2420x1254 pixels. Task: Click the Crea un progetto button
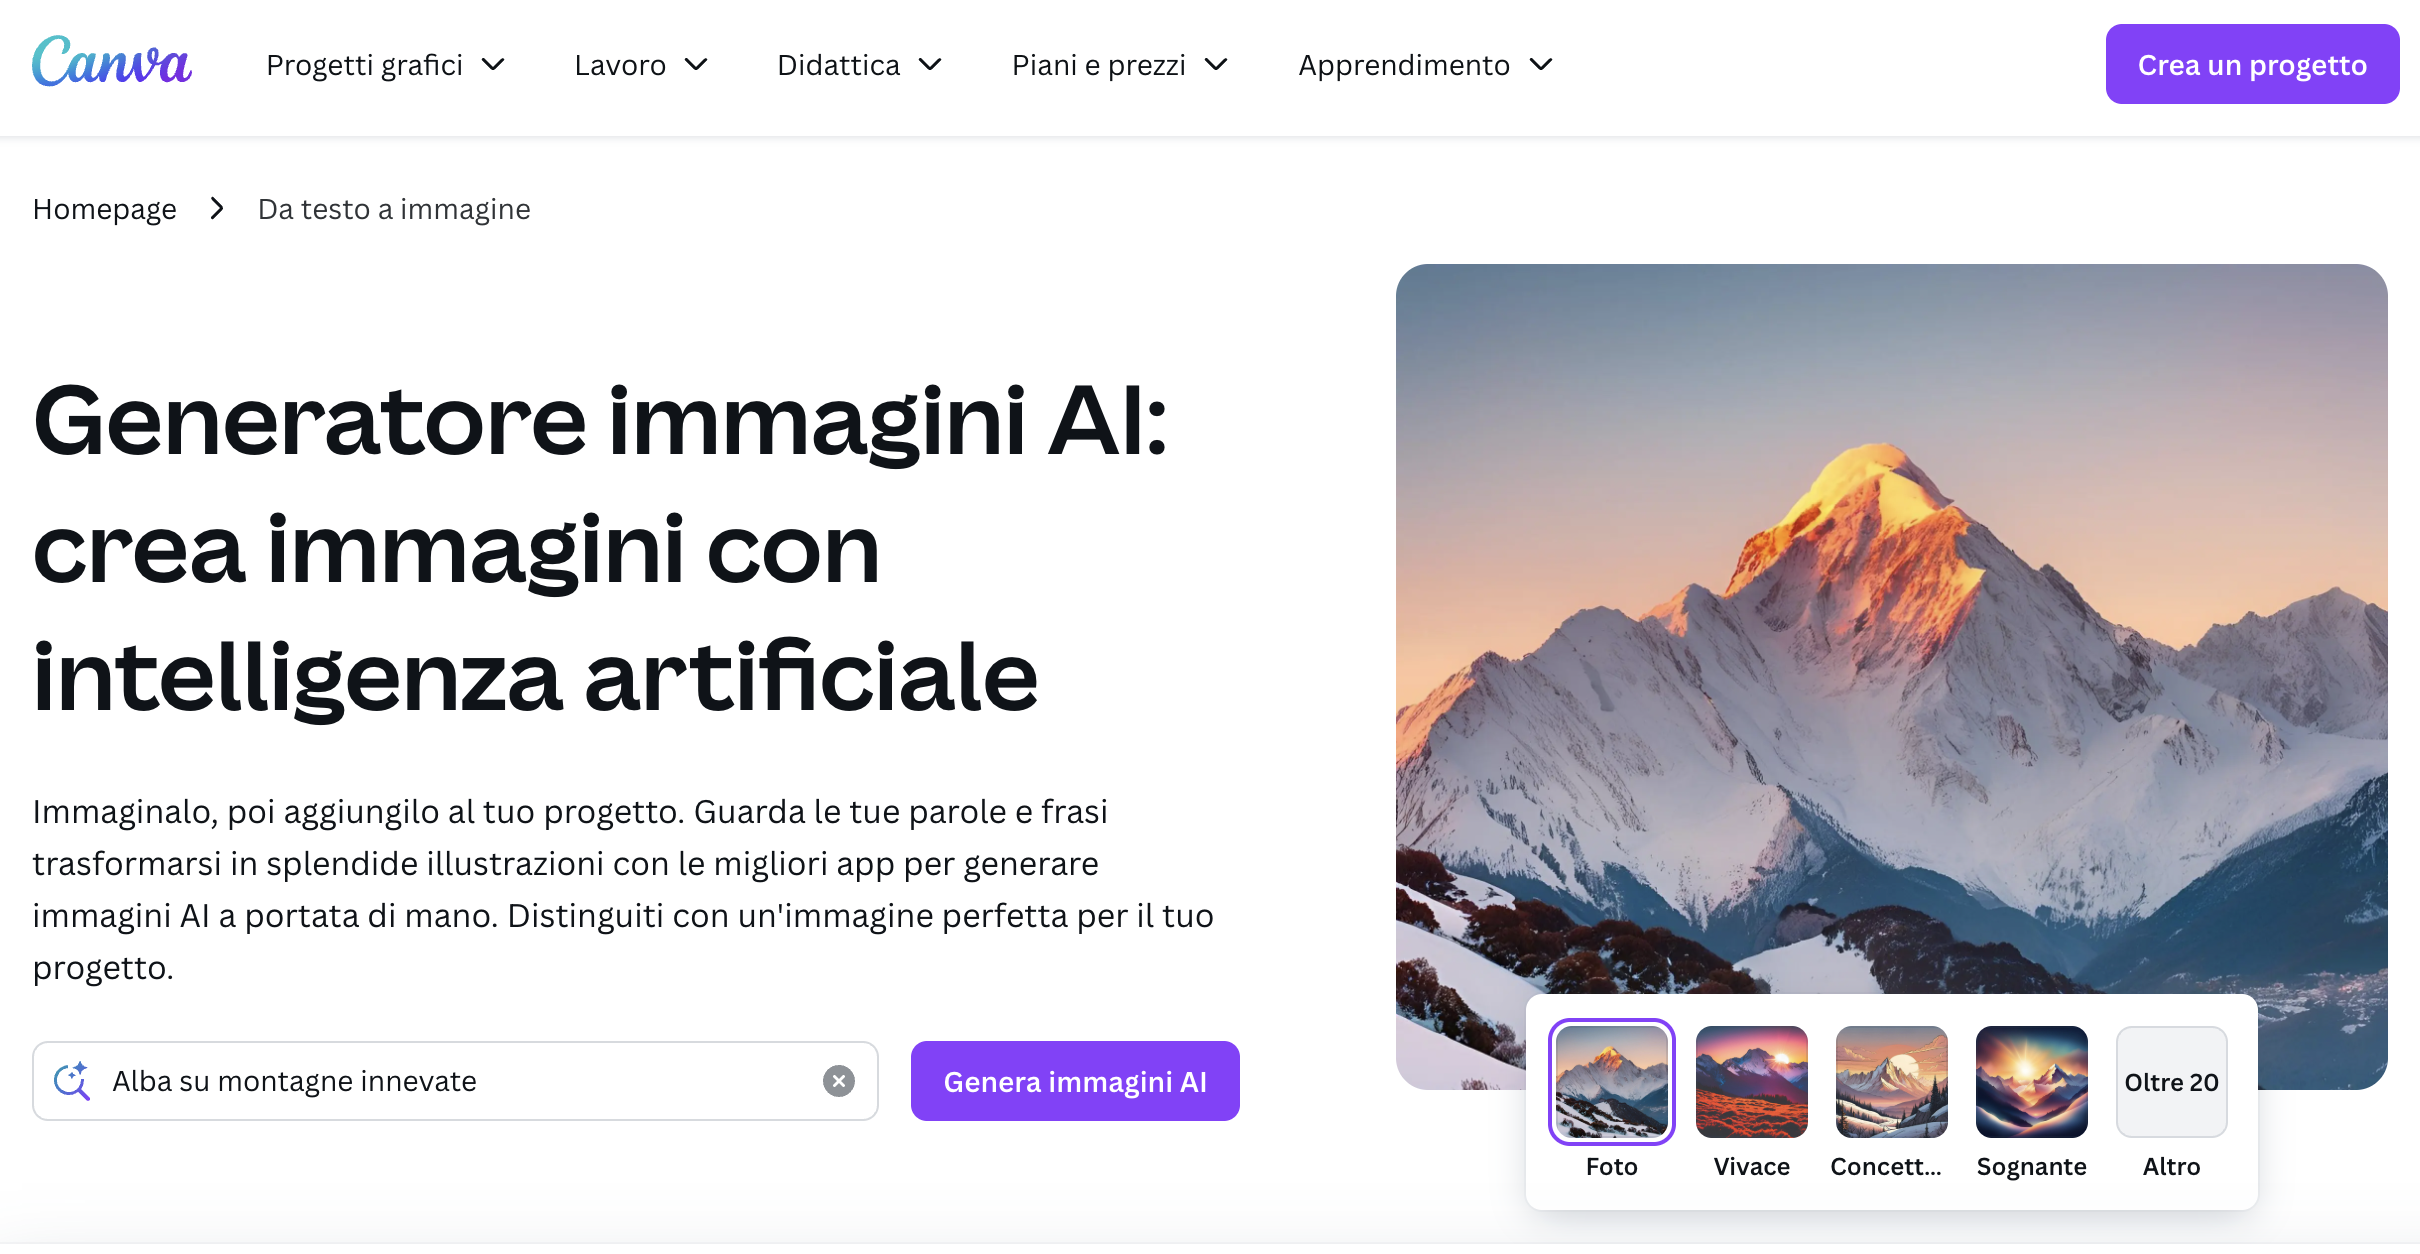click(2252, 64)
